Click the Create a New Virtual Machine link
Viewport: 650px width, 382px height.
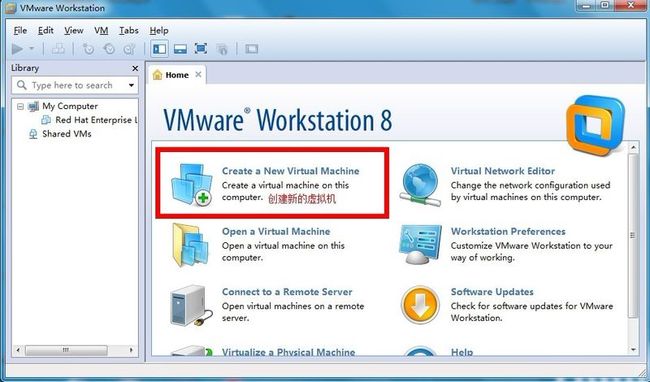click(291, 171)
